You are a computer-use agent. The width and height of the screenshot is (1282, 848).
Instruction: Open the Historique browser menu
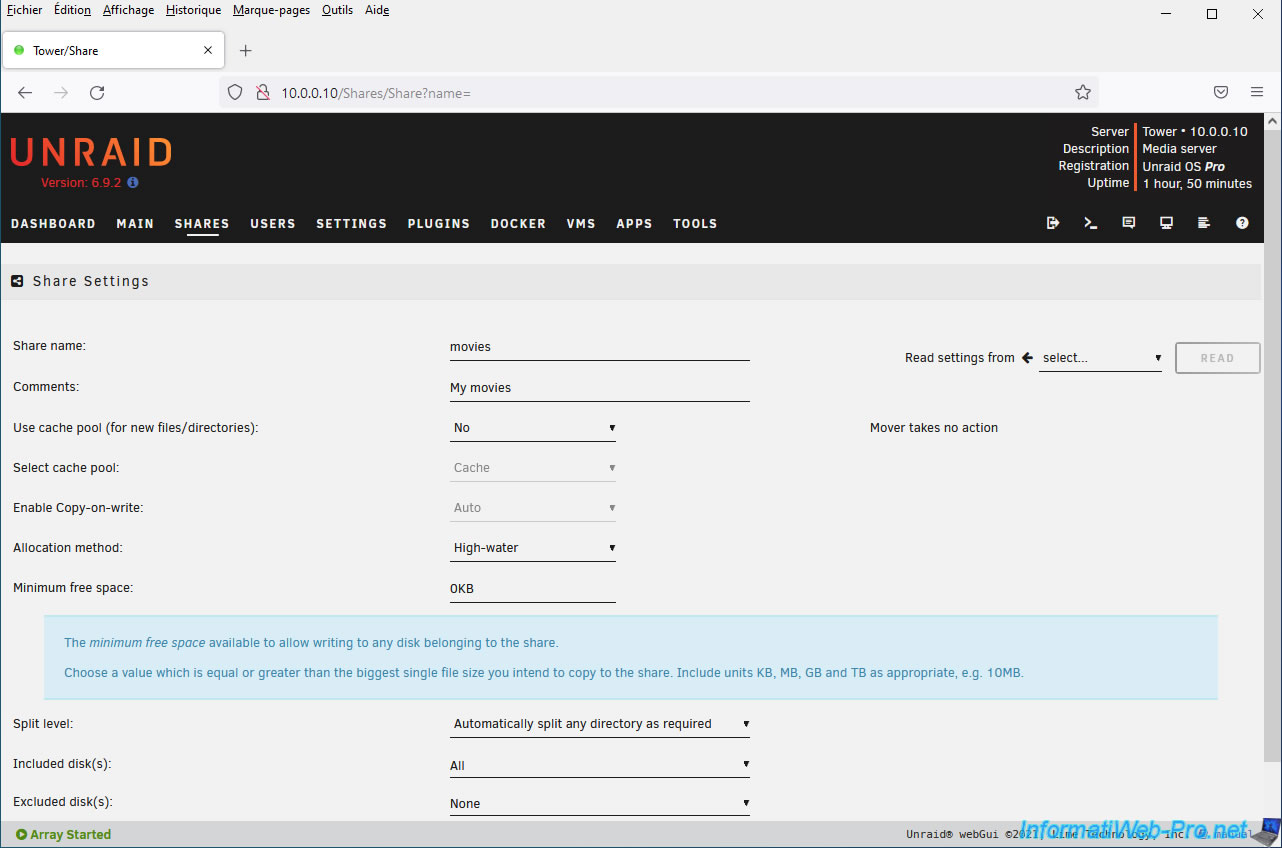click(x=193, y=10)
